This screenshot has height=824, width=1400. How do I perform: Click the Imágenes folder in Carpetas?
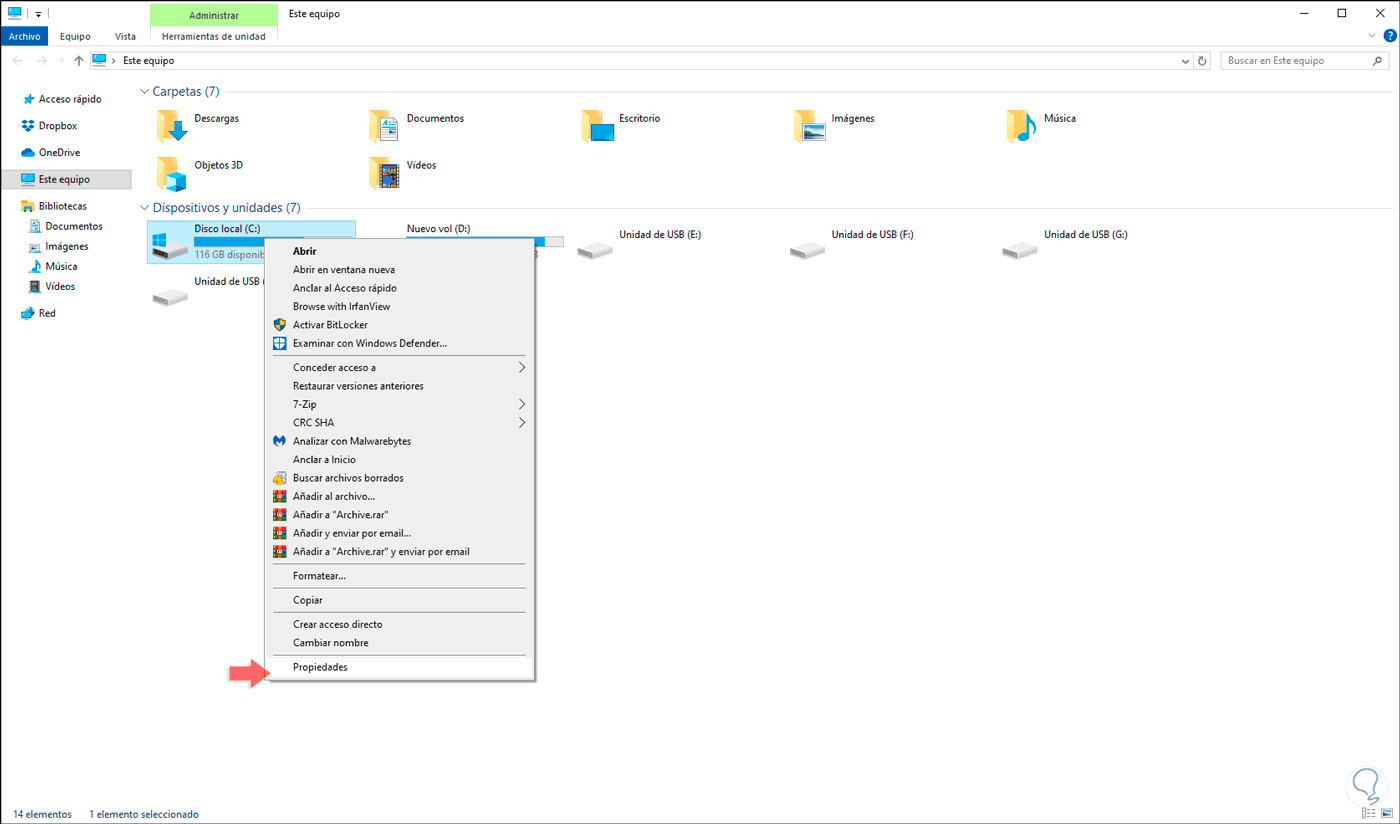[x=835, y=126]
